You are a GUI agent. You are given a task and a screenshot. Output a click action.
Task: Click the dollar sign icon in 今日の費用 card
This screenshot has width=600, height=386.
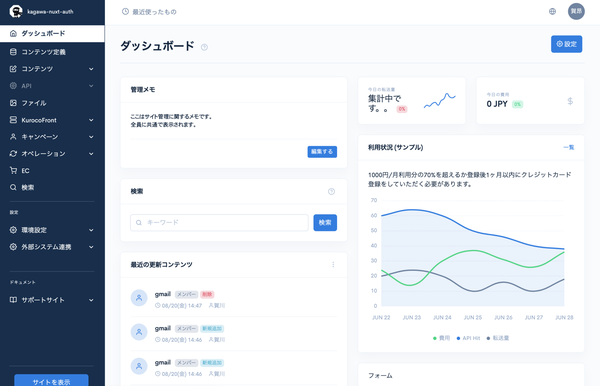click(x=570, y=101)
